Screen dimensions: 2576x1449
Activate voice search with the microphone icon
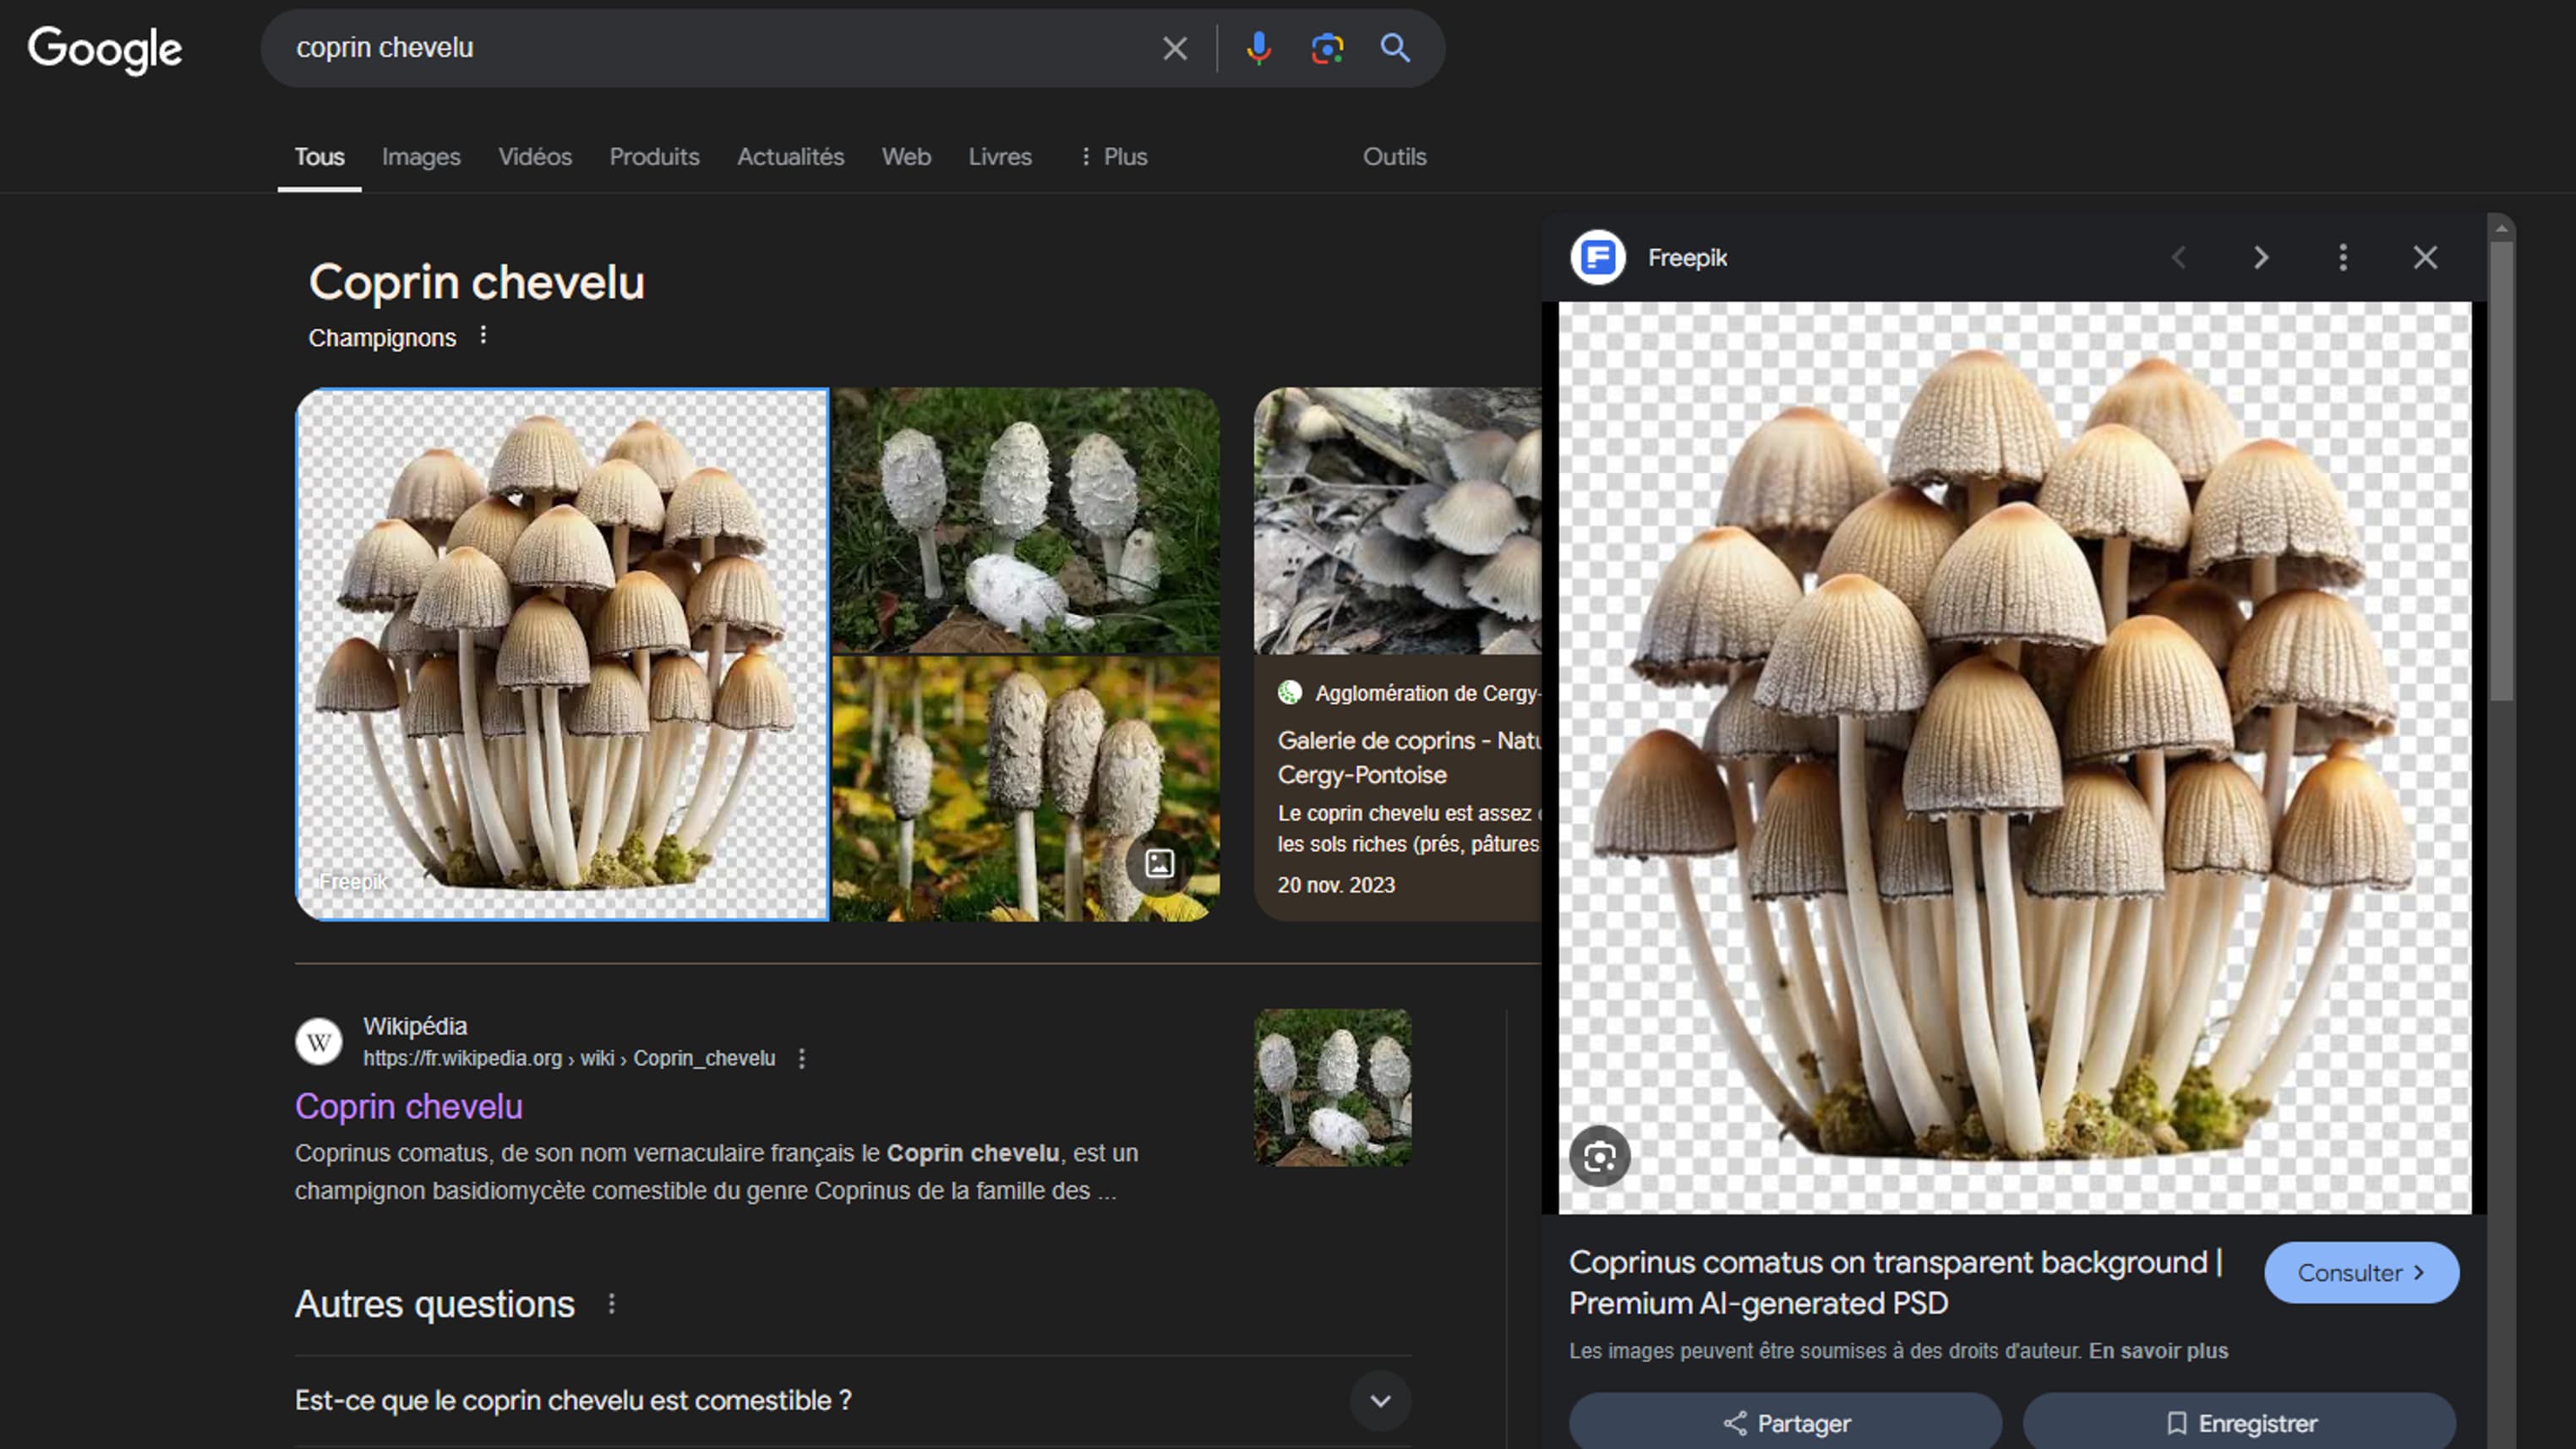(x=1259, y=47)
